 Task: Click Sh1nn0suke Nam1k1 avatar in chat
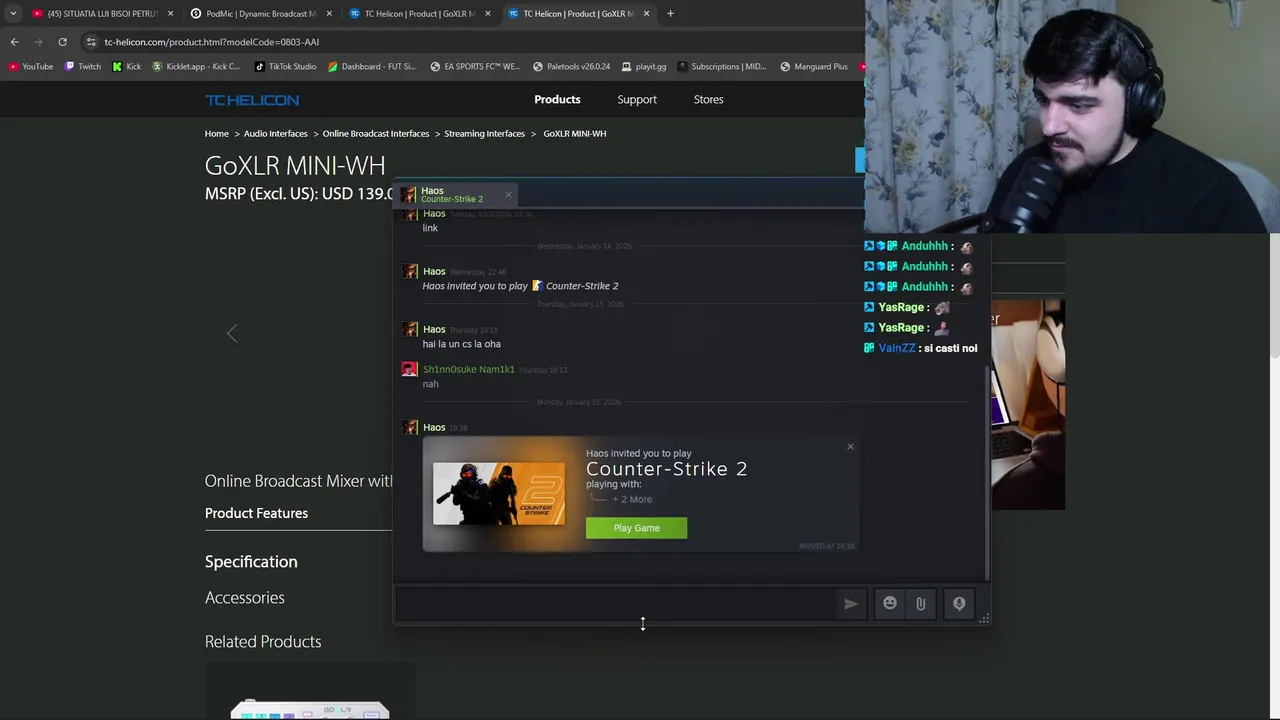point(409,369)
